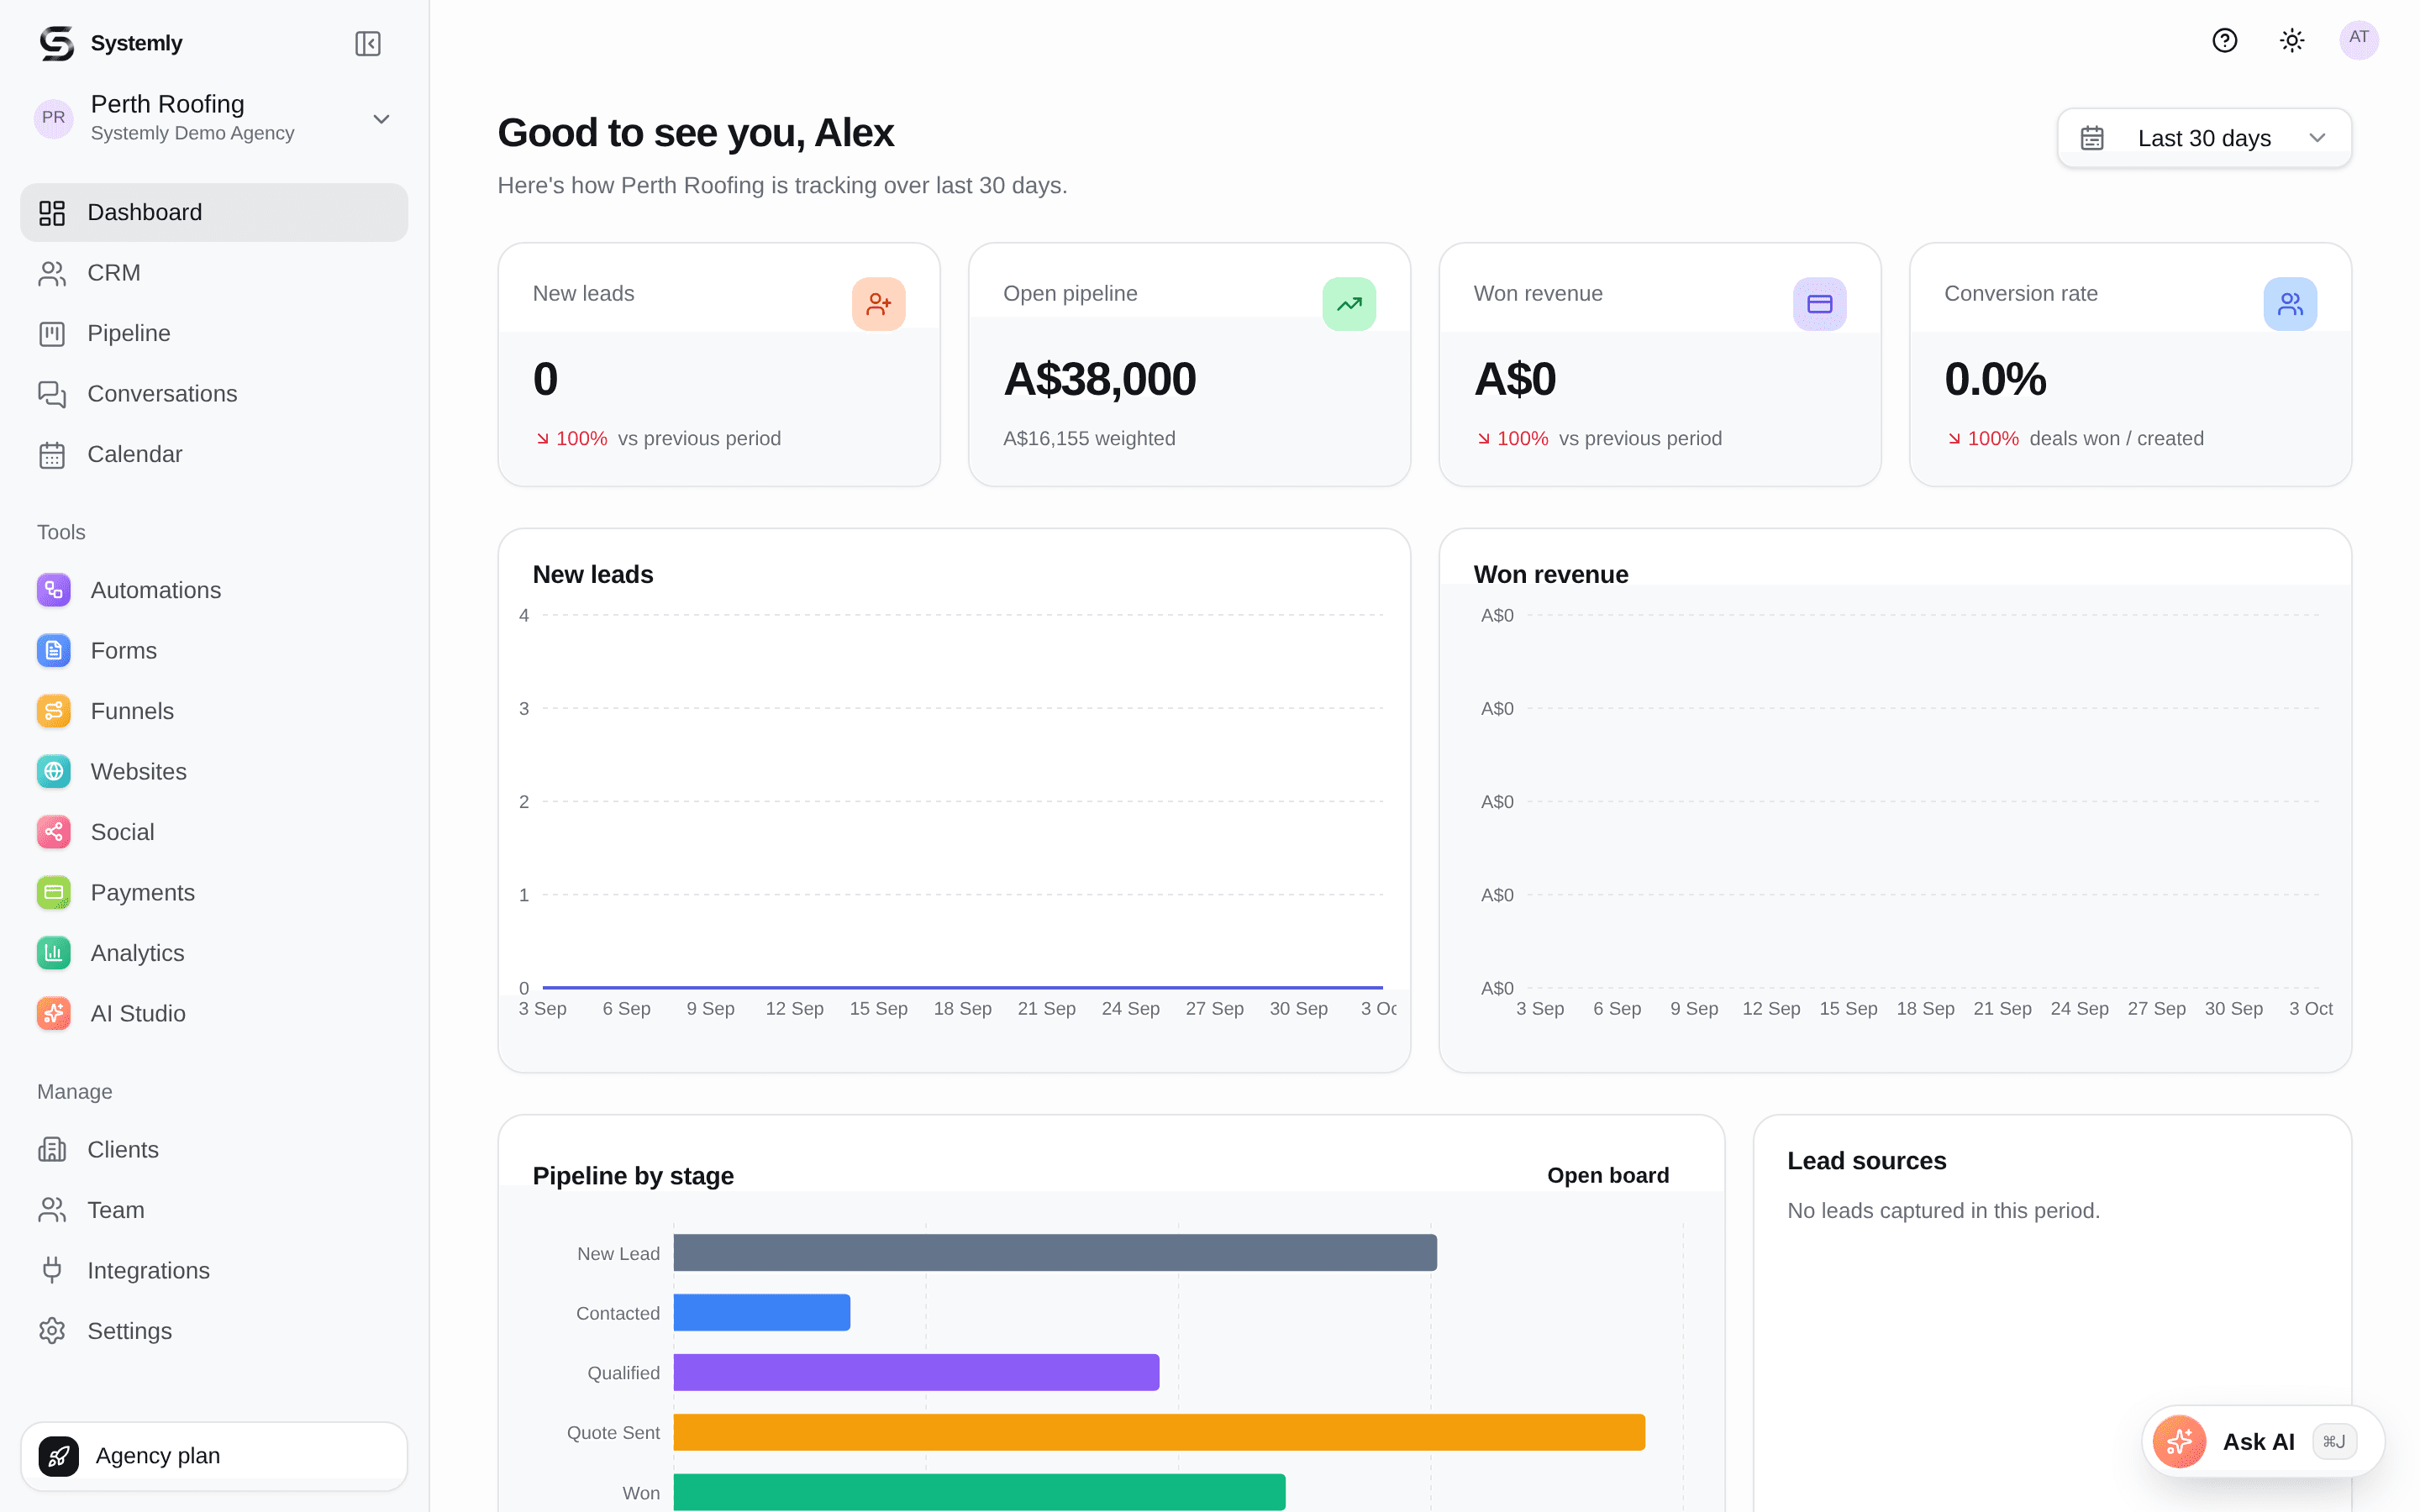Select the purple Qualified stage bar
This screenshot has height=1512, width=2420.
[x=916, y=1373]
